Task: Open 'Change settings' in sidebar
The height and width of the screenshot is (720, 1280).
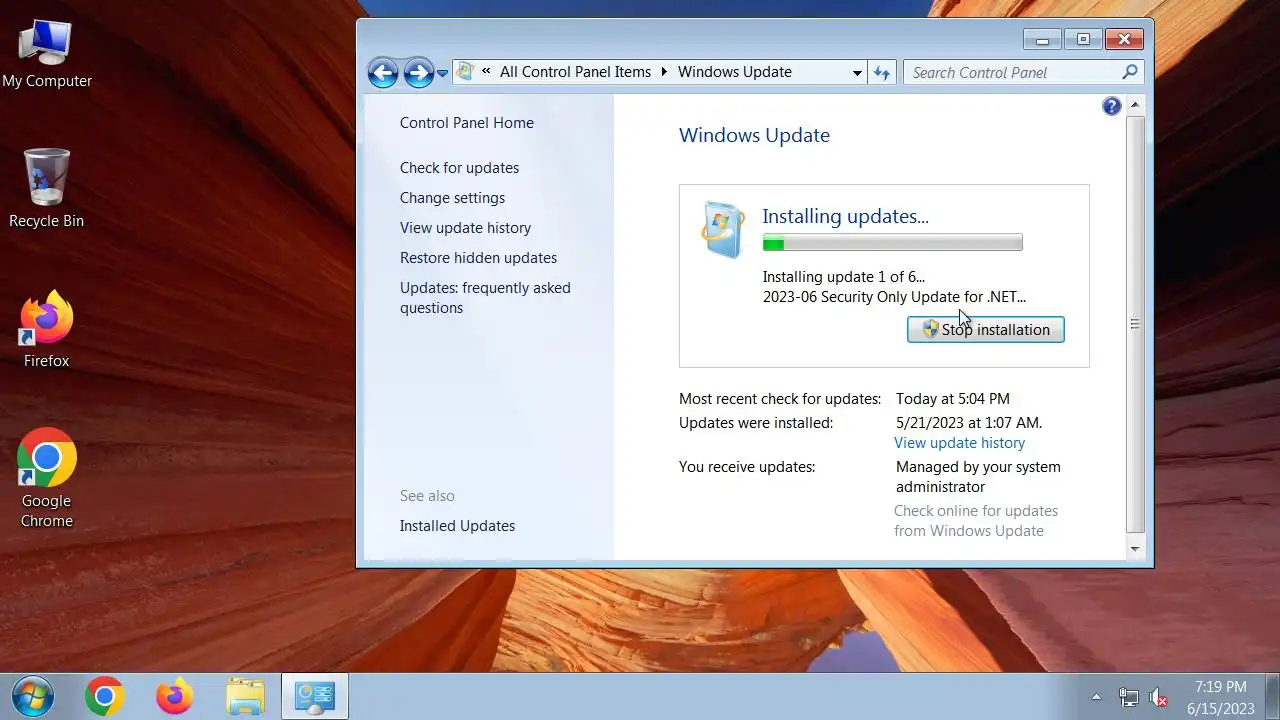Action: 452,198
